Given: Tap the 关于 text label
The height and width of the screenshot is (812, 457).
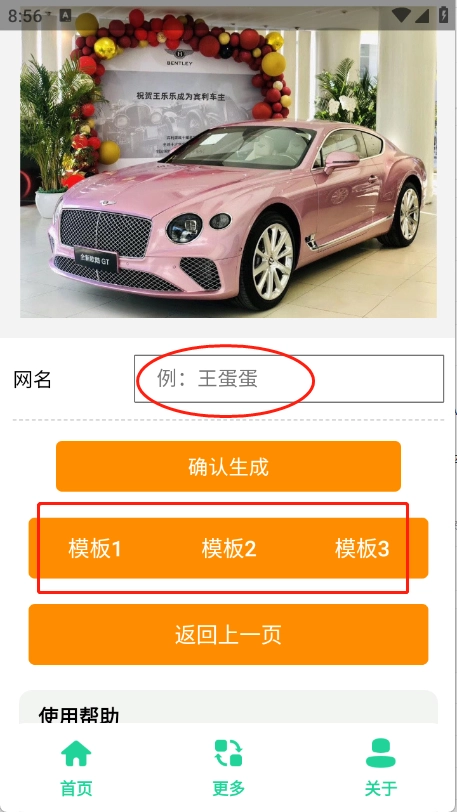Looking at the screenshot, I should (381, 789).
